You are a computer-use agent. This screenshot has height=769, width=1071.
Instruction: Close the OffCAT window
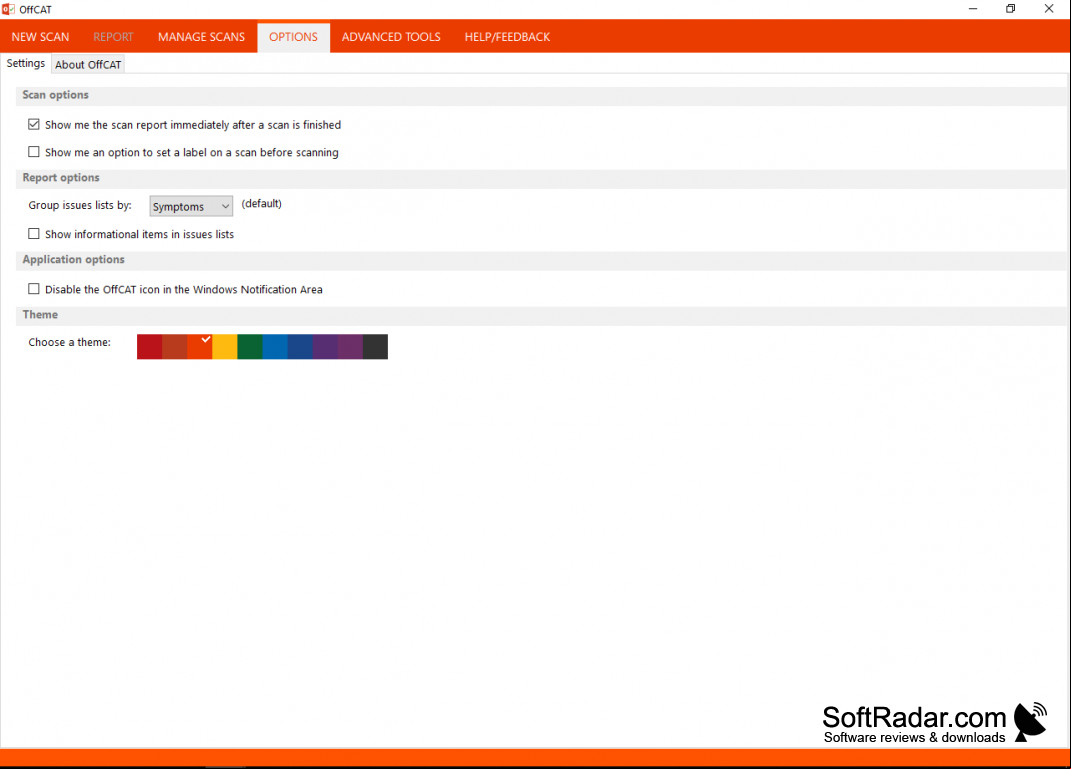(x=1049, y=9)
